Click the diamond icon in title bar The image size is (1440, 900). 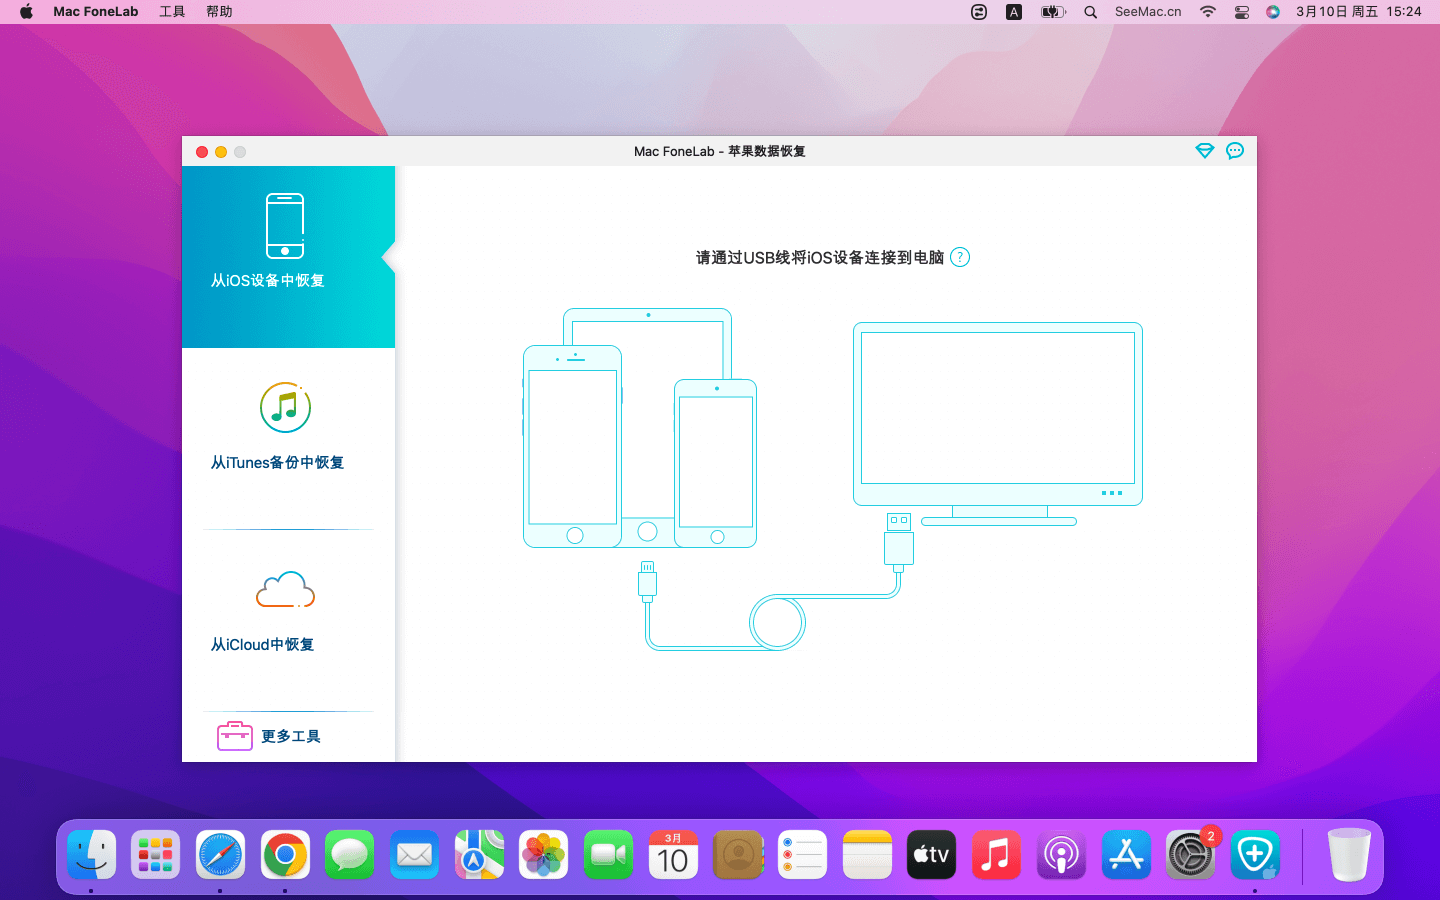1204,151
